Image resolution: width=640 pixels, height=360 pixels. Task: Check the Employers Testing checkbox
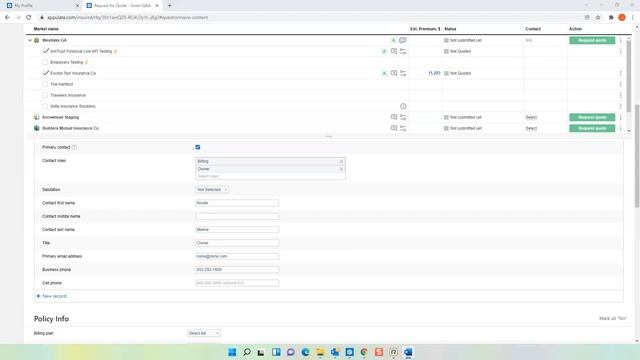click(x=45, y=62)
